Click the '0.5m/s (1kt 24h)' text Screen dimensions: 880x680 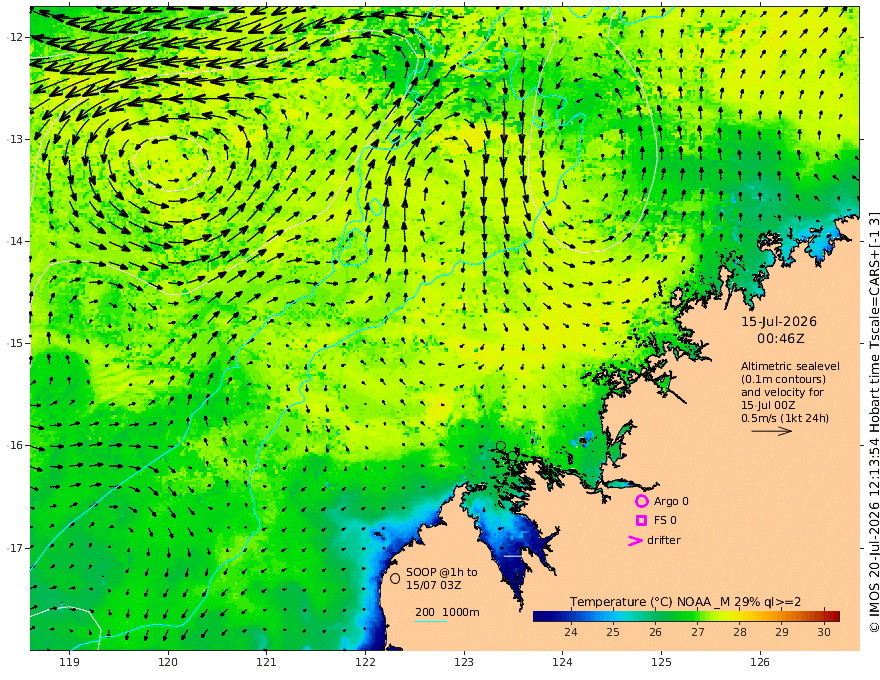coord(785,419)
